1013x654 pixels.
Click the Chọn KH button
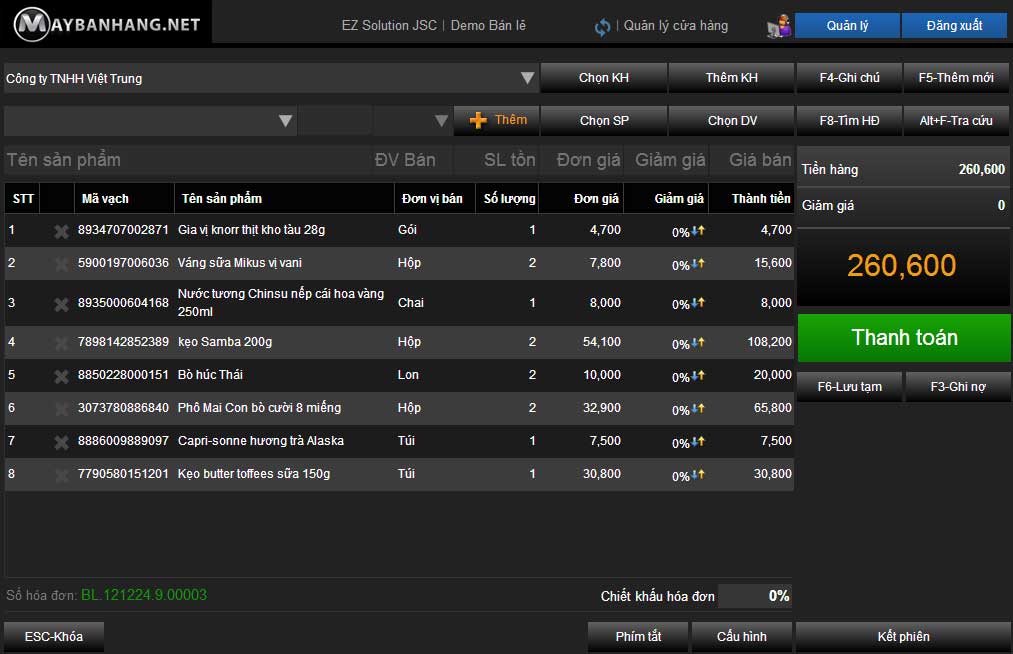[x=603, y=78]
